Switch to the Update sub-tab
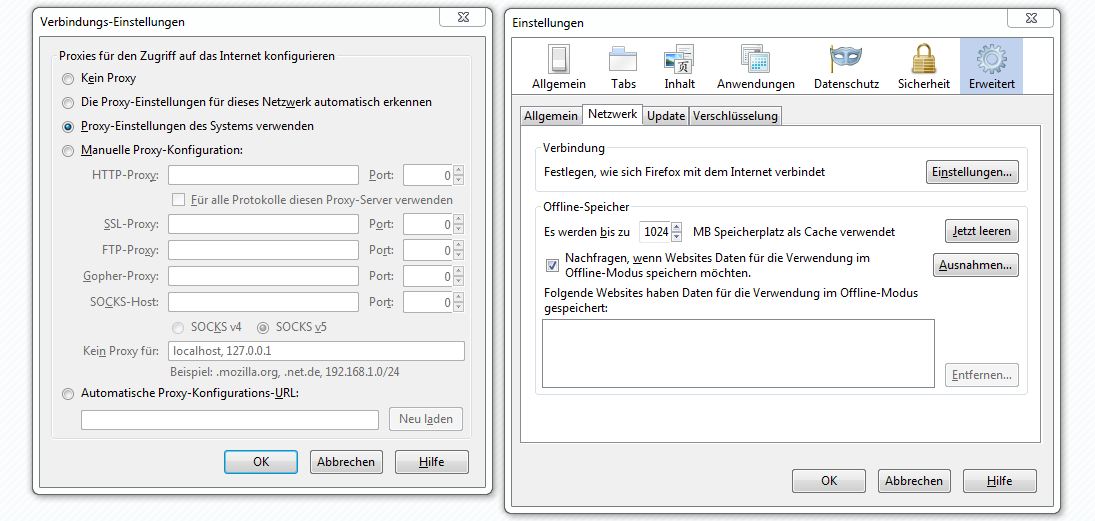Viewport: 1095px width, 521px height. 666,116
